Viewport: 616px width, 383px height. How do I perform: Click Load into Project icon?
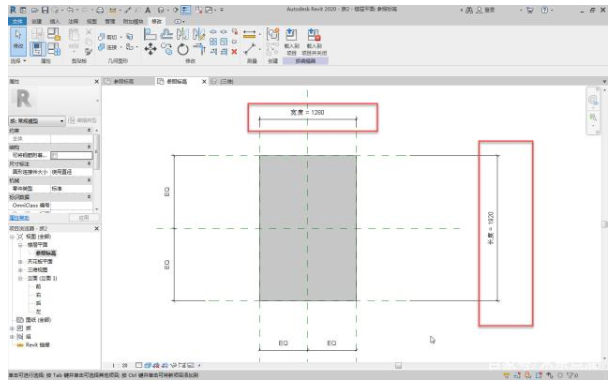coord(291,42)
